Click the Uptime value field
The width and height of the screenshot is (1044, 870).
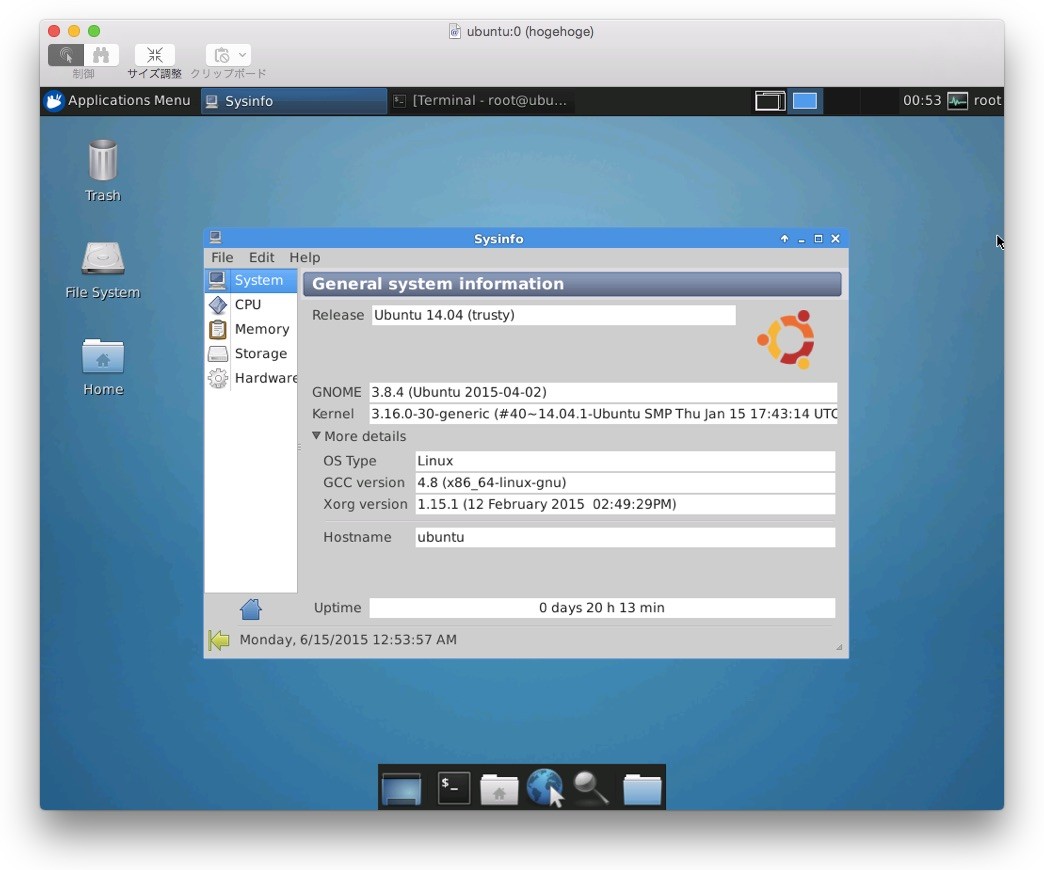pyautogui.click(x=603, y=608)
